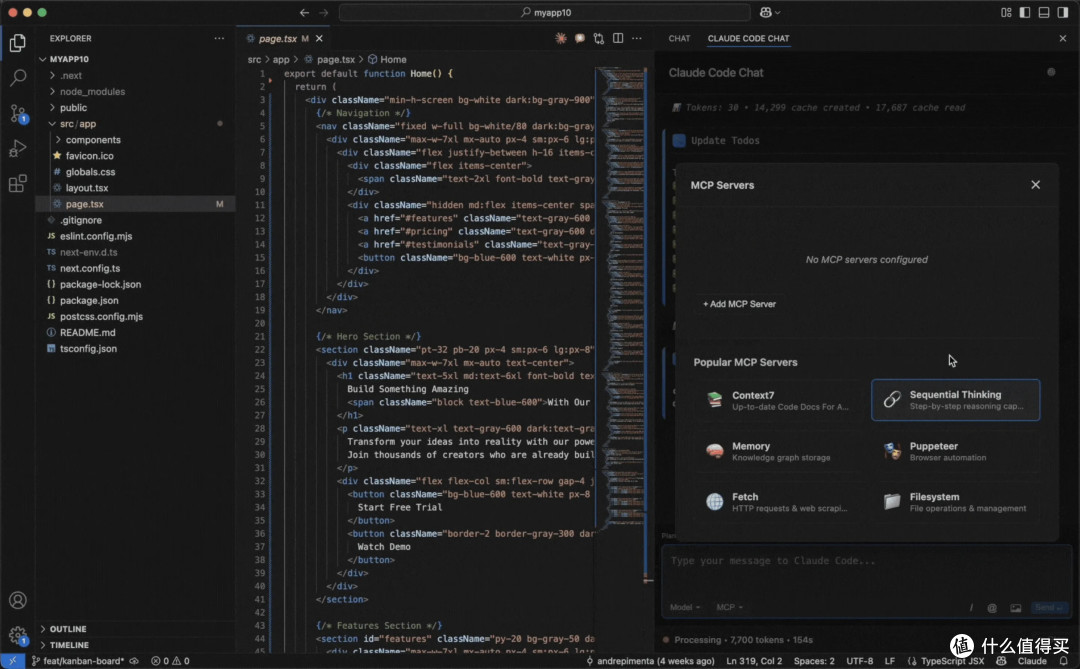The height and width of the screenshot is (669, 1080).
Task: Open the Copilot menu in title bar
Action: point(769,12)
